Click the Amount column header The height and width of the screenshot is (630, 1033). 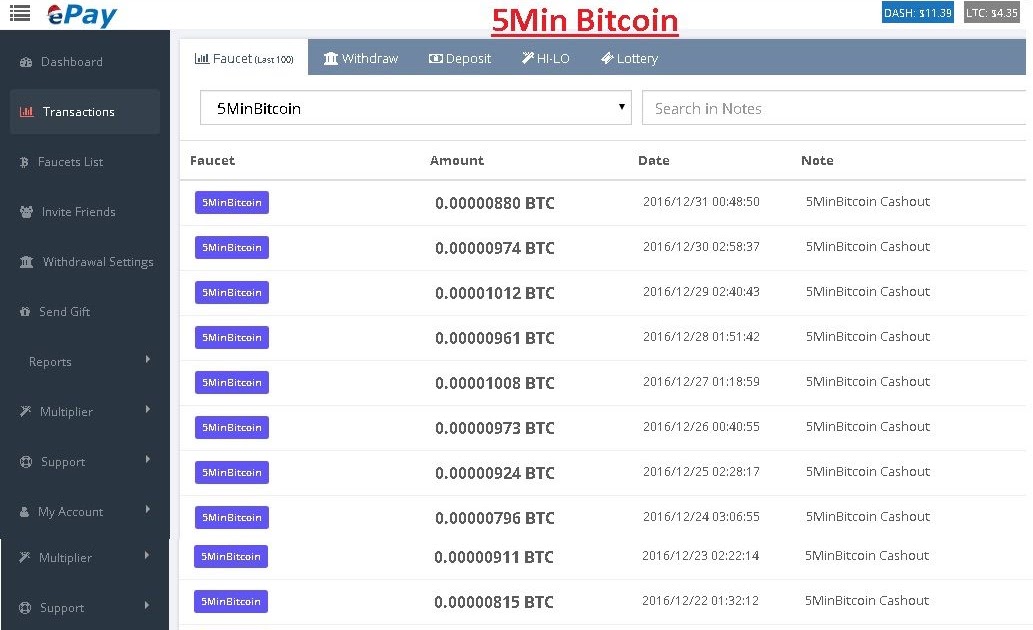pos(457,160)
